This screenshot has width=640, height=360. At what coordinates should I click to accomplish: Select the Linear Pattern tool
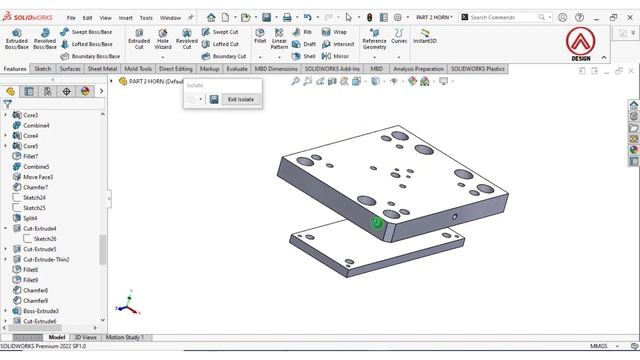tap(279, 39)
